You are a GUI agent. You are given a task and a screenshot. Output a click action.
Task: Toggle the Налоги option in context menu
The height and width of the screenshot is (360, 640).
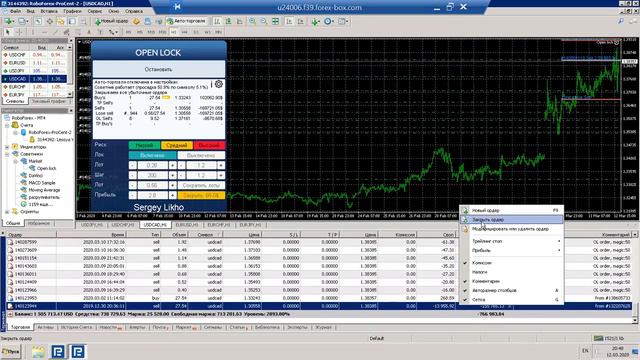(512, 272)
